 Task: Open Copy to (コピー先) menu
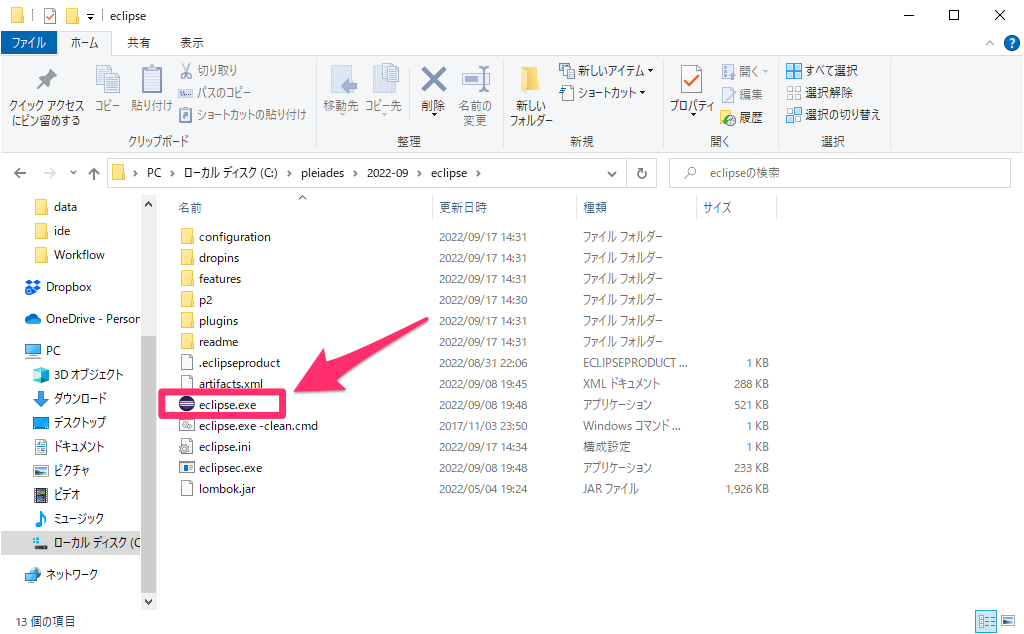[383, 89]
